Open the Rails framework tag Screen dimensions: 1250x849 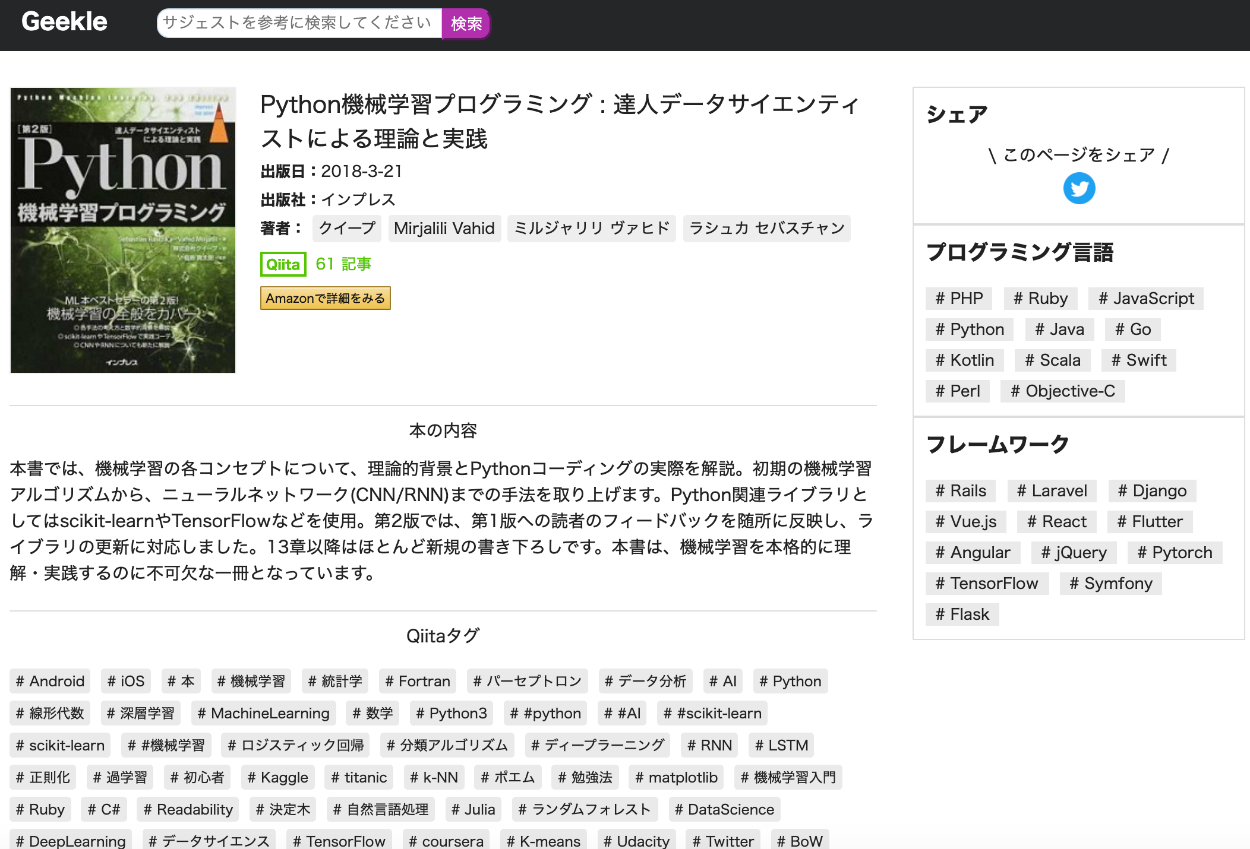[961, 490]
